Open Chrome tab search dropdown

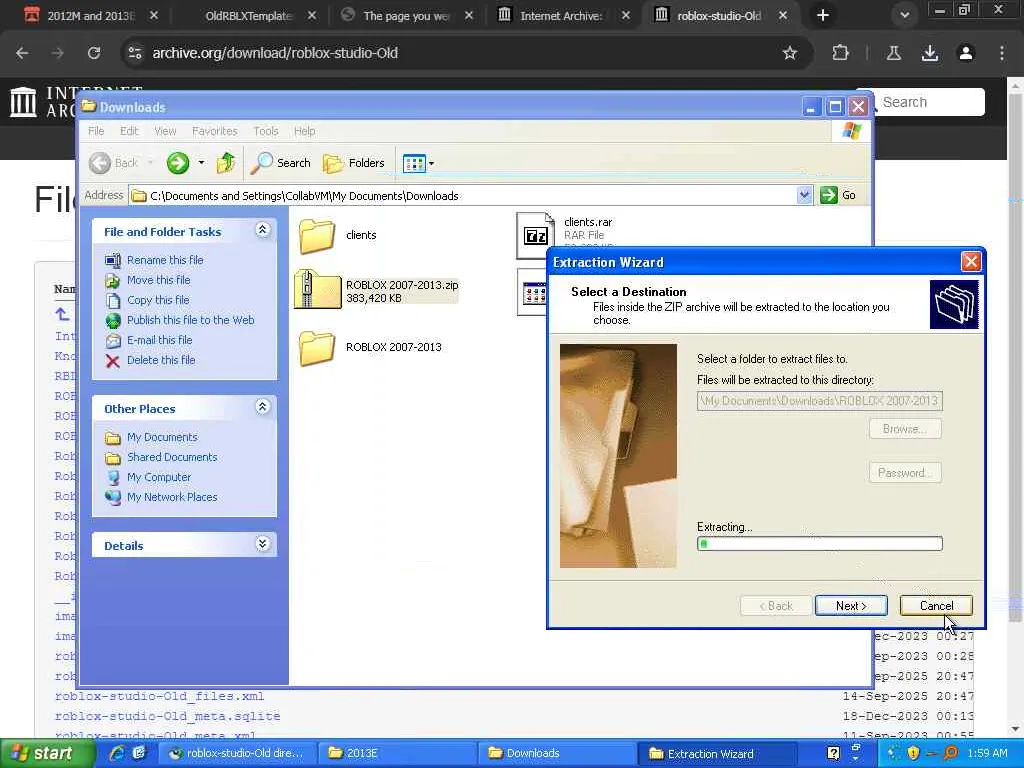[904, 15]
